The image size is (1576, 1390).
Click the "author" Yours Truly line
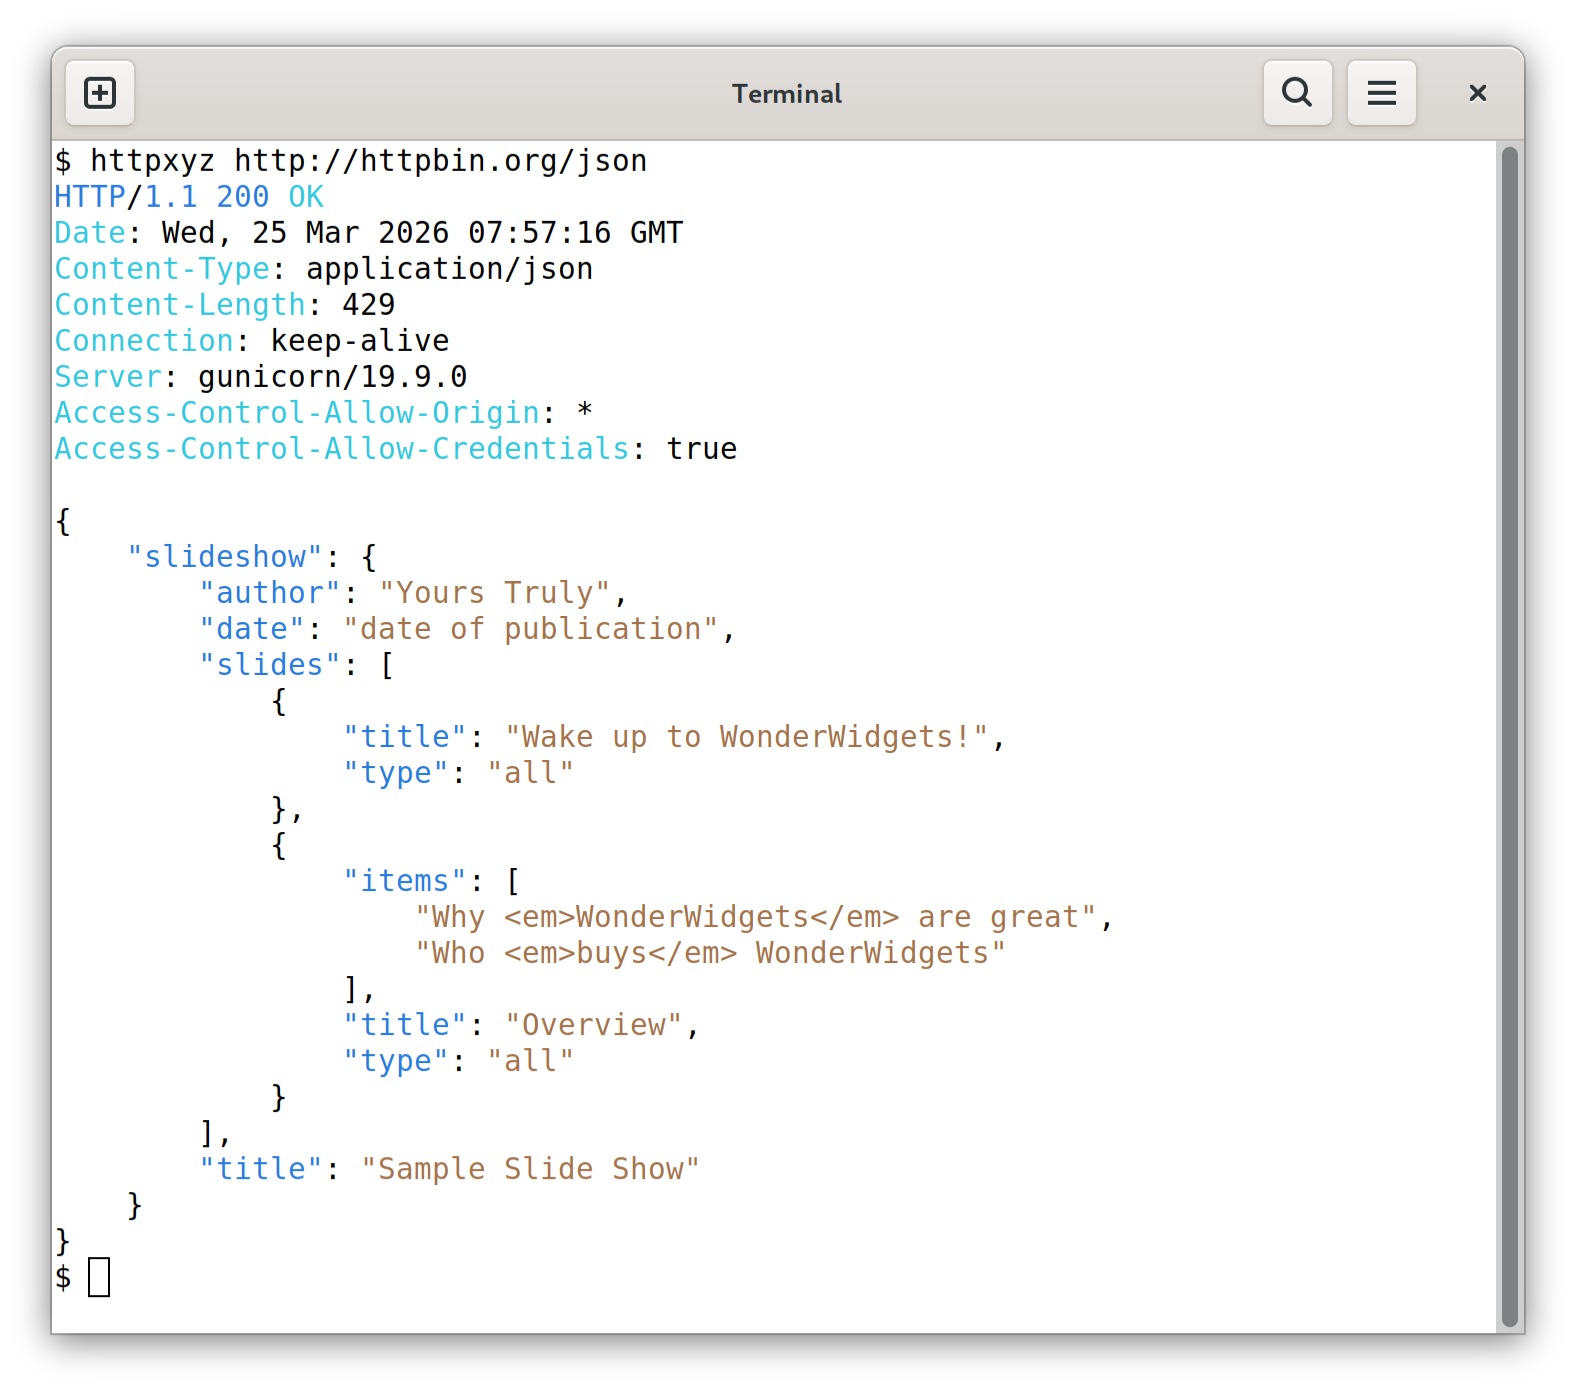pyautogui.click(x=414, y=593)
